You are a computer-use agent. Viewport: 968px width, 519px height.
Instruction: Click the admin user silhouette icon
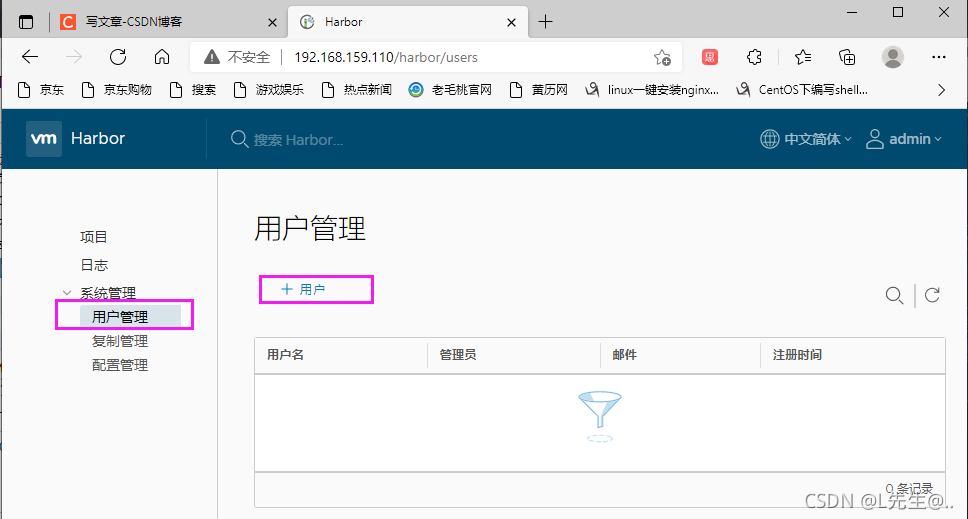pos(874,139)
